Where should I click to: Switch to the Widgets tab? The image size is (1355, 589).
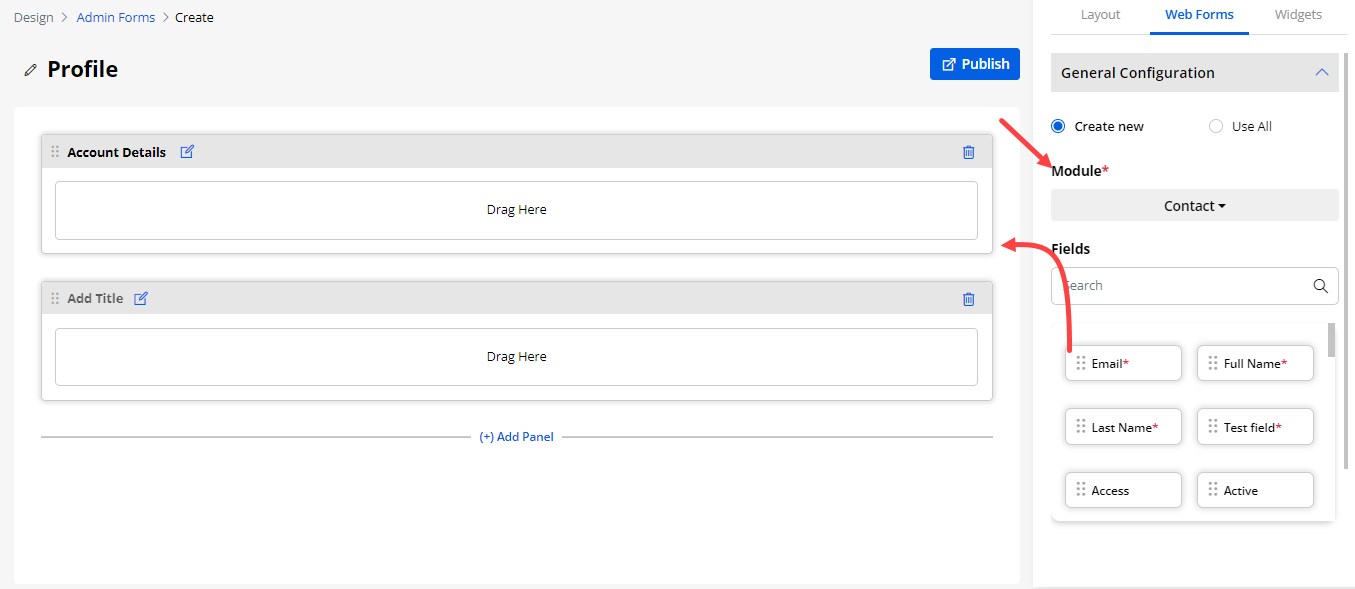click(x=1298, y=15)
